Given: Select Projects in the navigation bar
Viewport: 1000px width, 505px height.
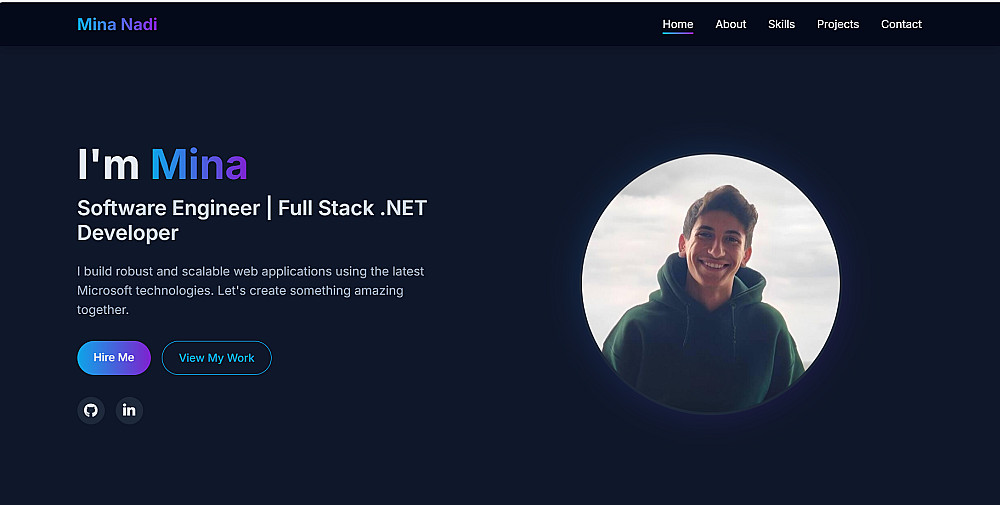Looking at the screenshot, I should coord(837,24).
